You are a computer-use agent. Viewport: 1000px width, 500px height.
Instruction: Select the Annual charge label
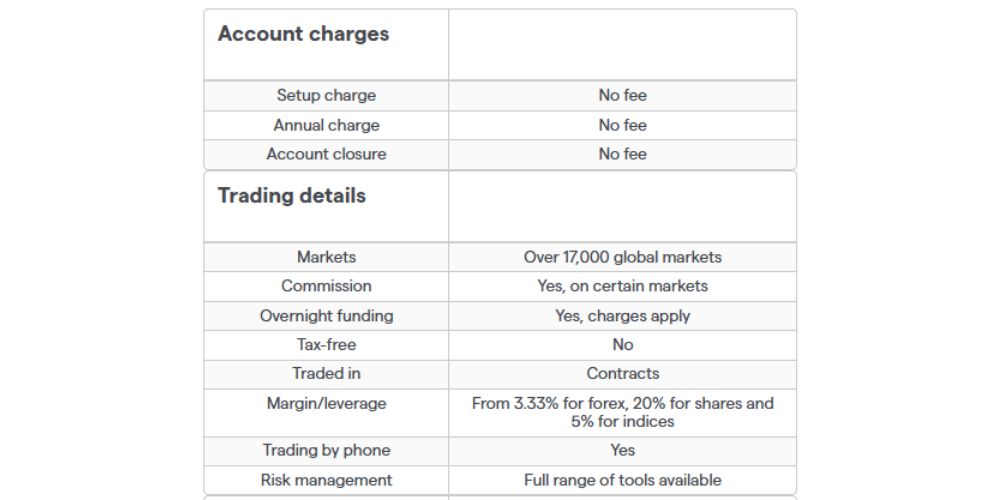[x=326, y=125]
